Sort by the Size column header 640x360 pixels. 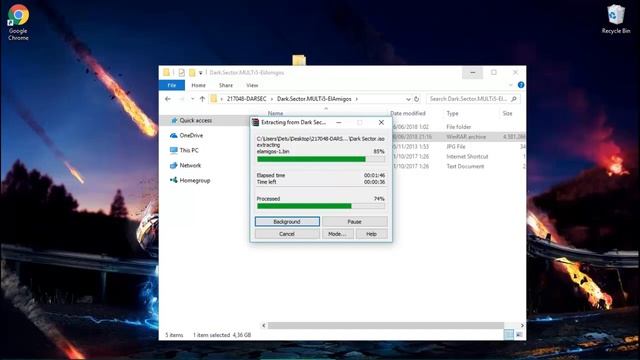pyautogui.click(x=507, y=113)
